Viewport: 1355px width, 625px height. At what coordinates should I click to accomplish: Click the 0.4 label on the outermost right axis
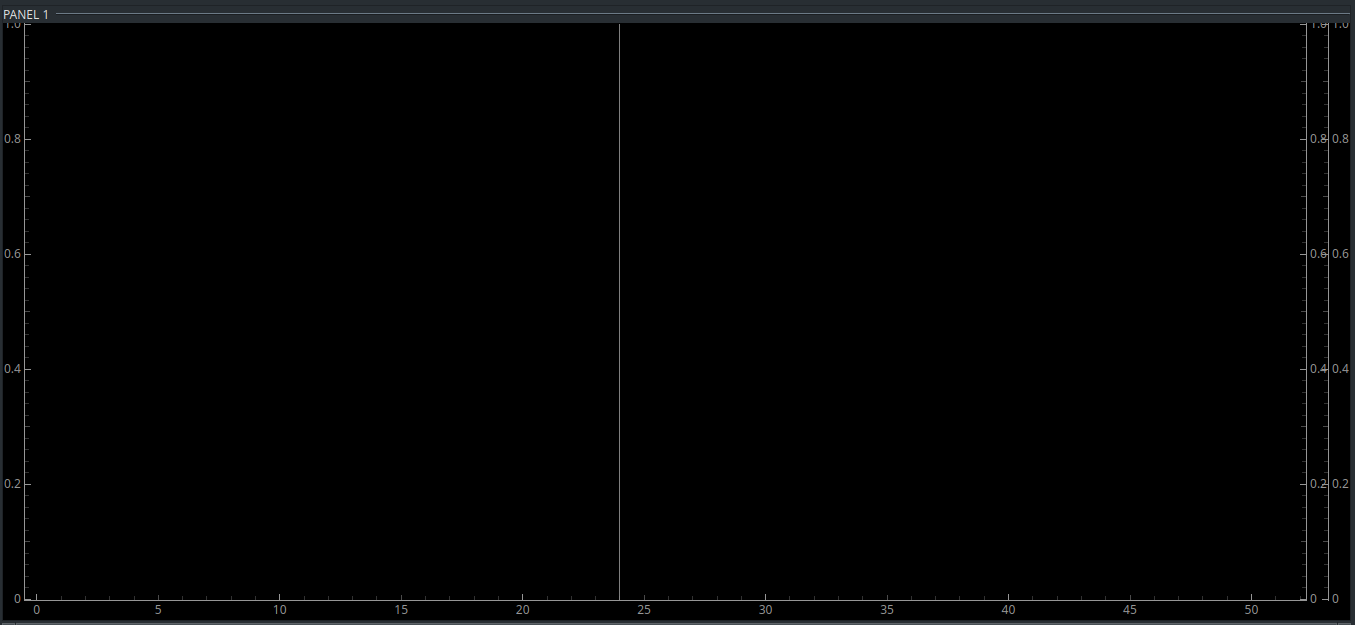pyautogui.click(x=1343, y=369)
